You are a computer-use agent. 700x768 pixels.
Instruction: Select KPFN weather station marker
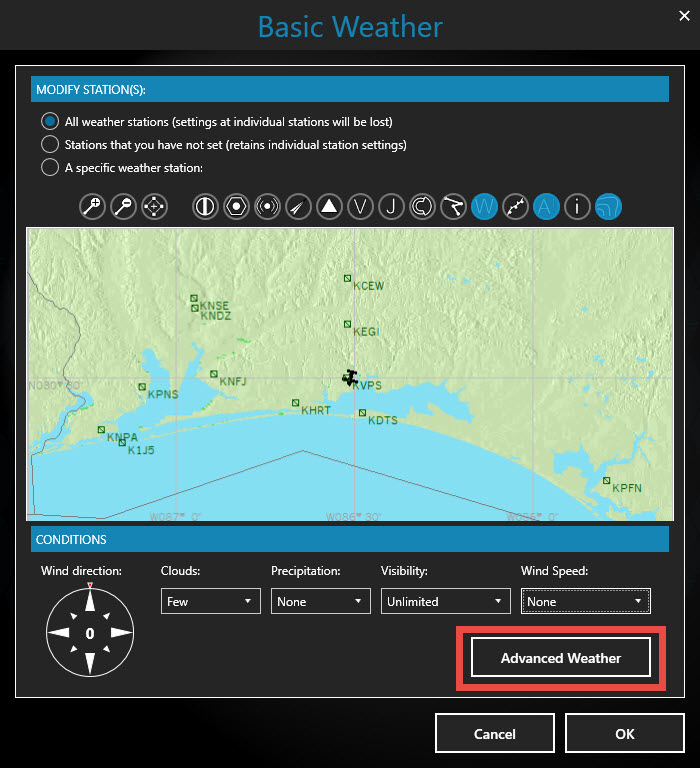click(x=606, y=480)
